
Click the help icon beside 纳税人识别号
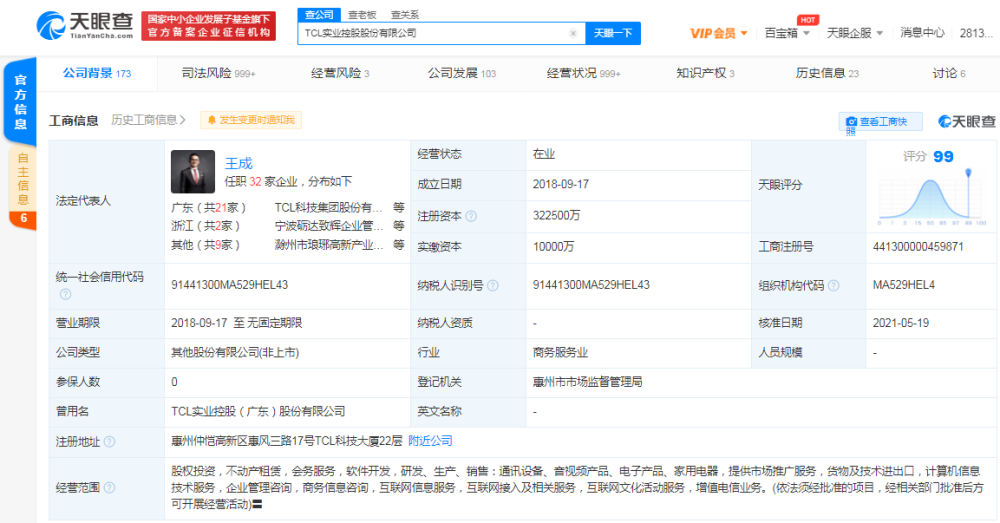[494, 286]
